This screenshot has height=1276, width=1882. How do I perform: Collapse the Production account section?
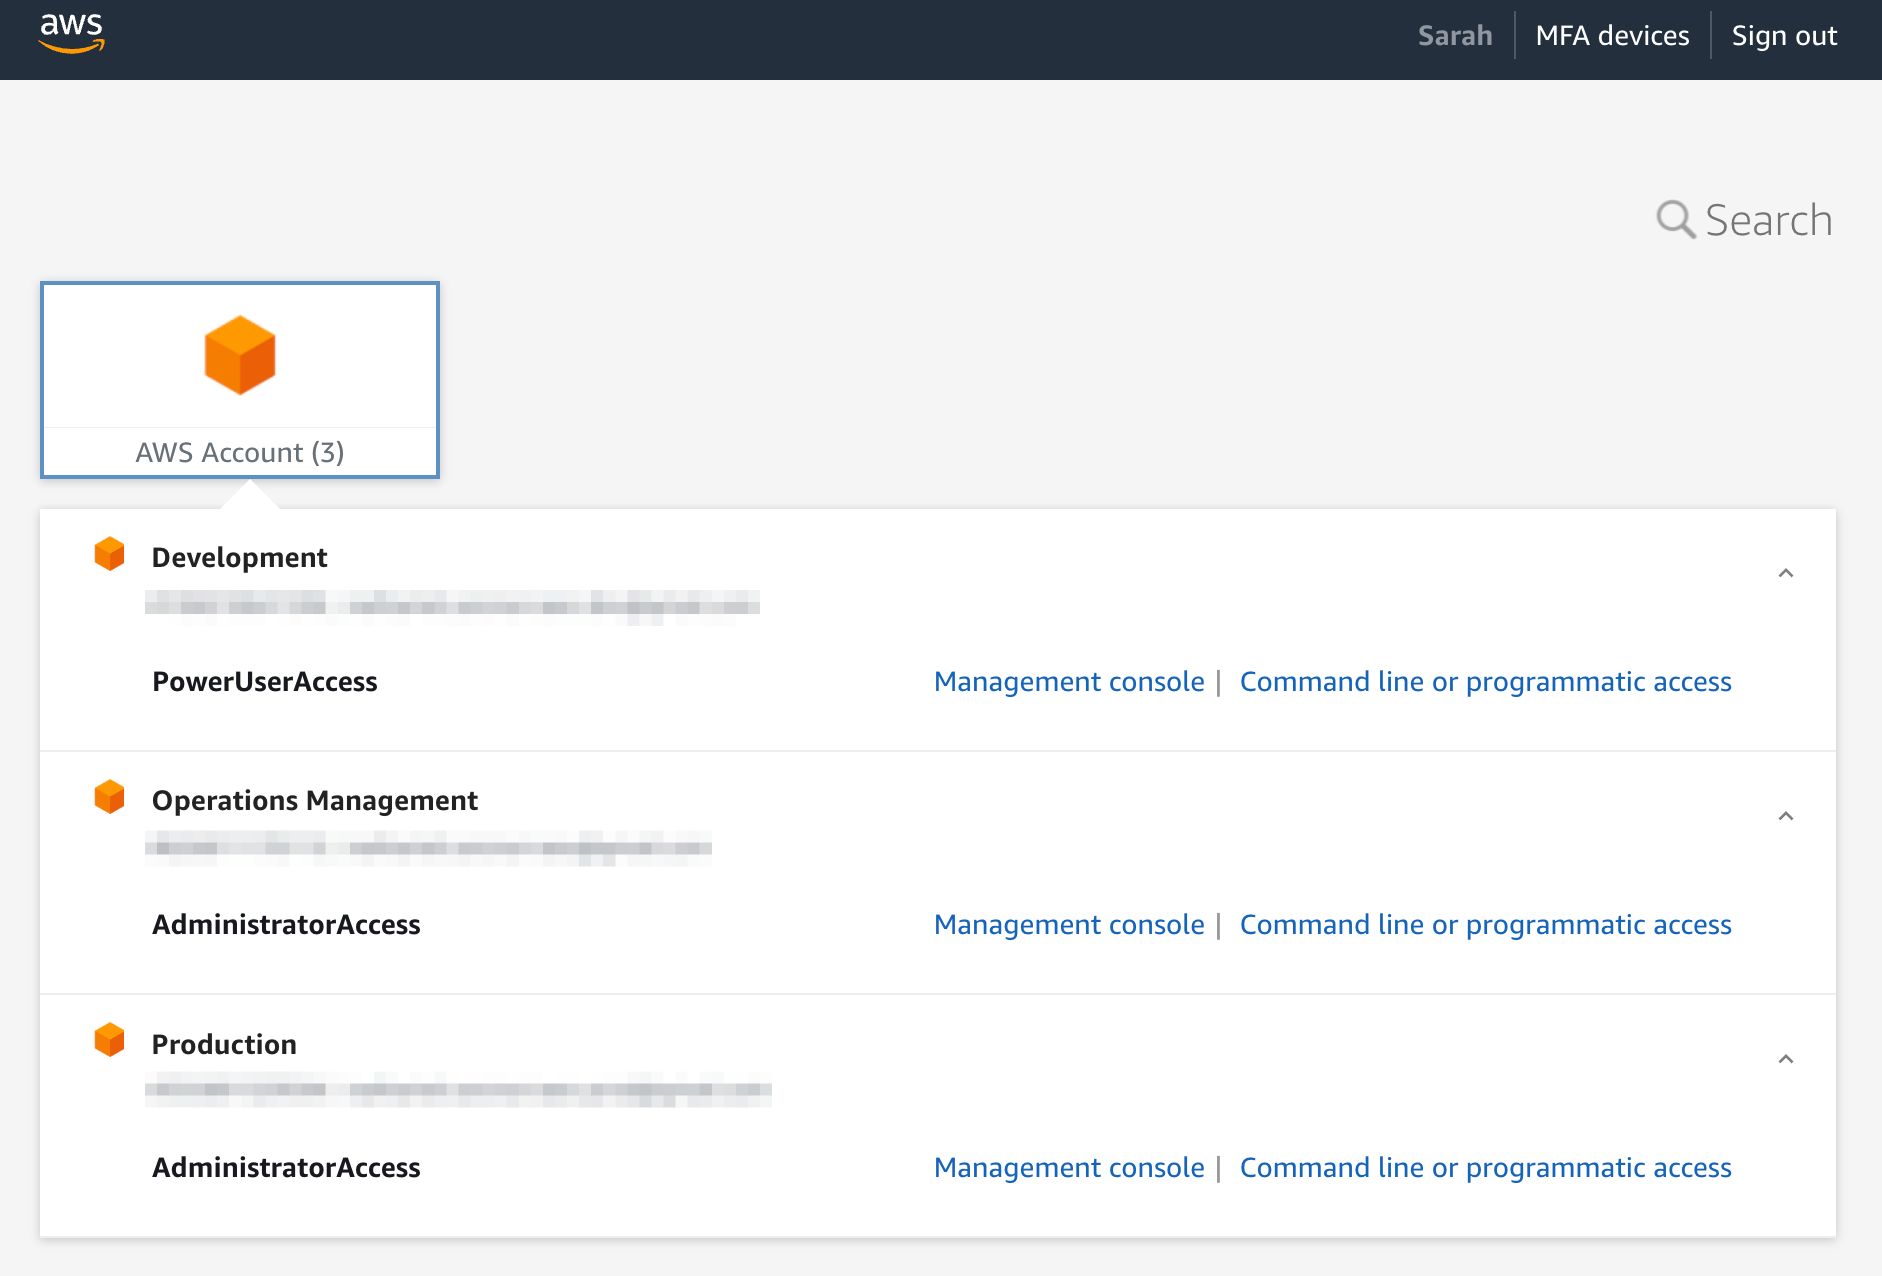[x=1786, y=1059]
